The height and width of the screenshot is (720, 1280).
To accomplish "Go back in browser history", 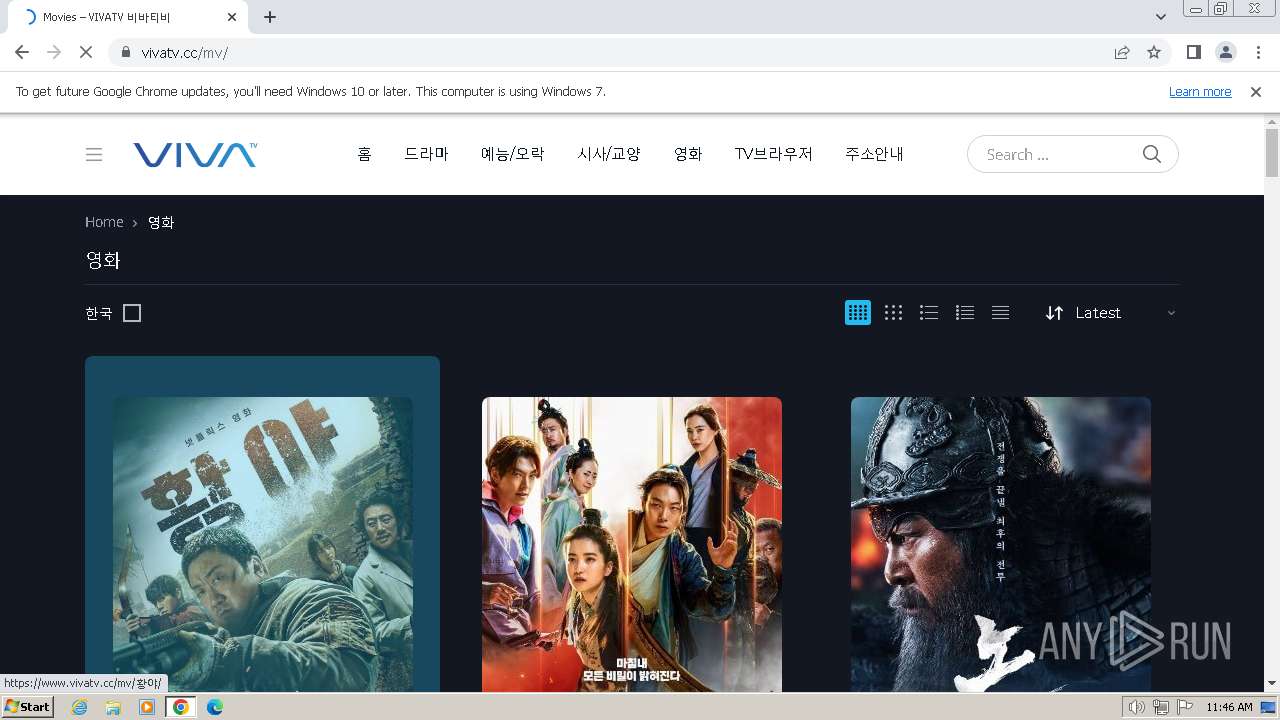I will click(22, 52).
